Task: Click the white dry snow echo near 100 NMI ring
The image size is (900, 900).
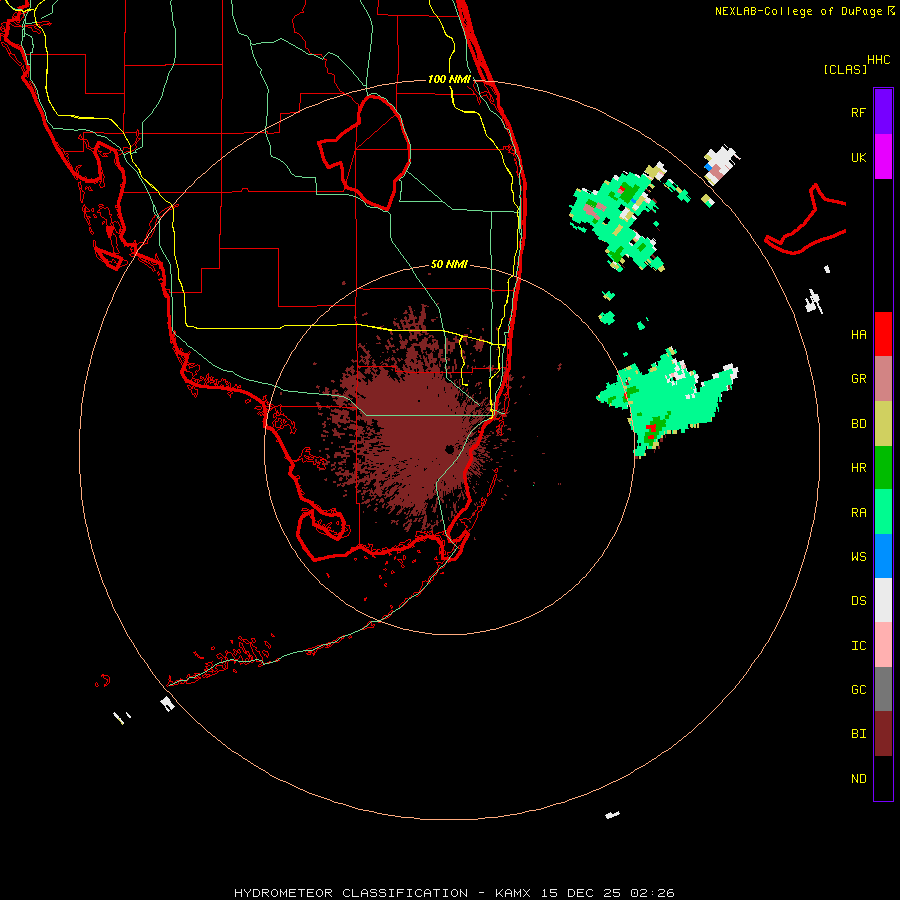Action: (x=721, y=164)
